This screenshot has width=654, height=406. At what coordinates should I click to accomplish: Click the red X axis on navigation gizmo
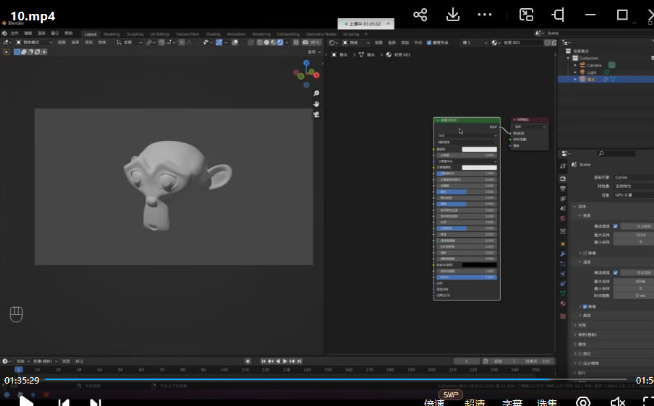coord(317,75)
